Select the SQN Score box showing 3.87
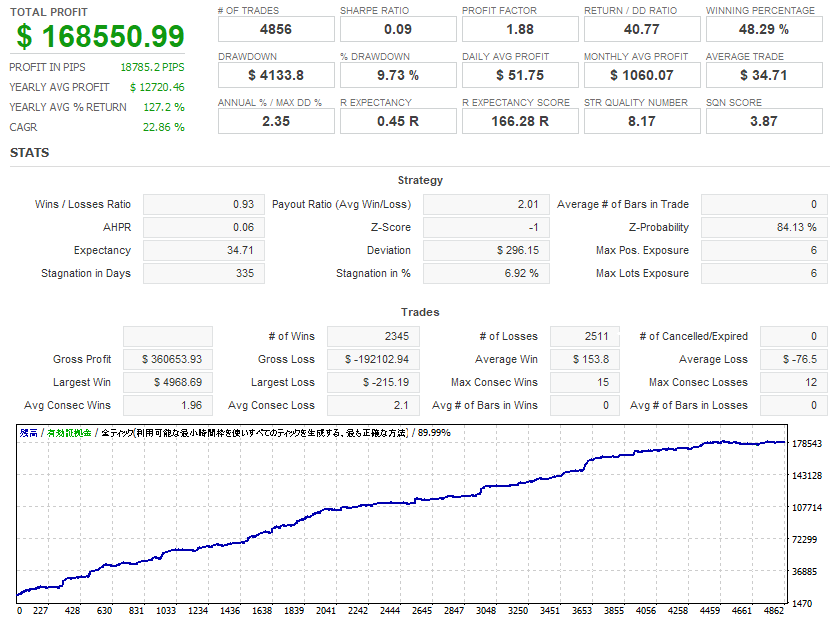 pos(764,121)
